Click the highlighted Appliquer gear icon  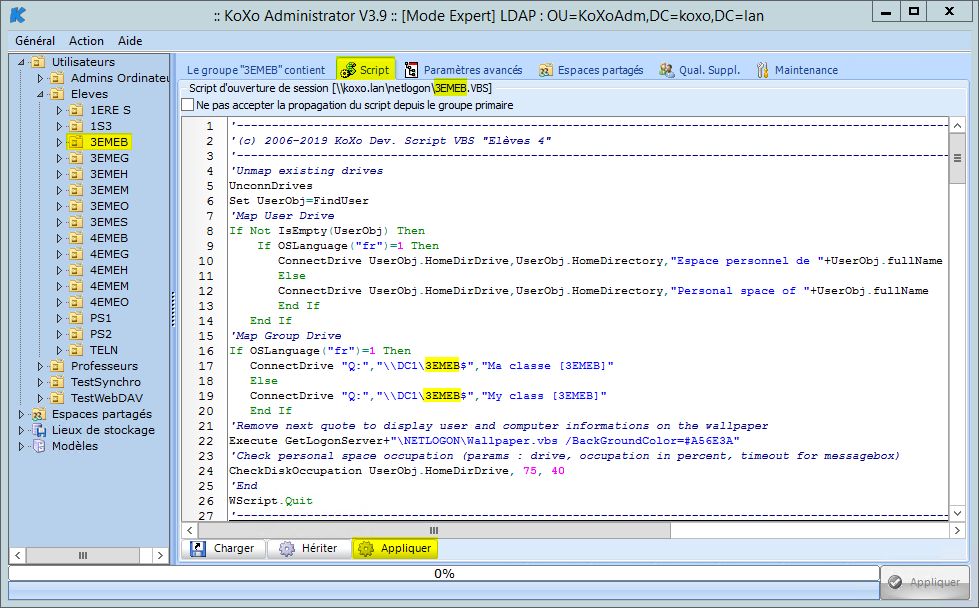(x=366, y=549)
